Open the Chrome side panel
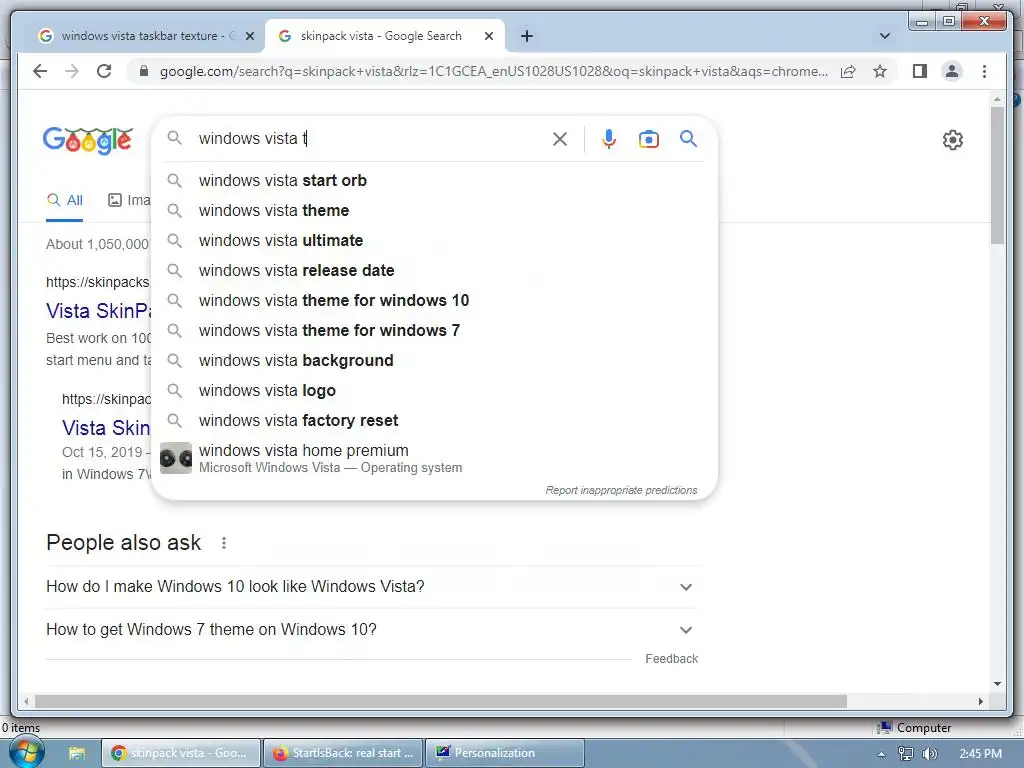The image size is (1024, 768). click(920, 71)
